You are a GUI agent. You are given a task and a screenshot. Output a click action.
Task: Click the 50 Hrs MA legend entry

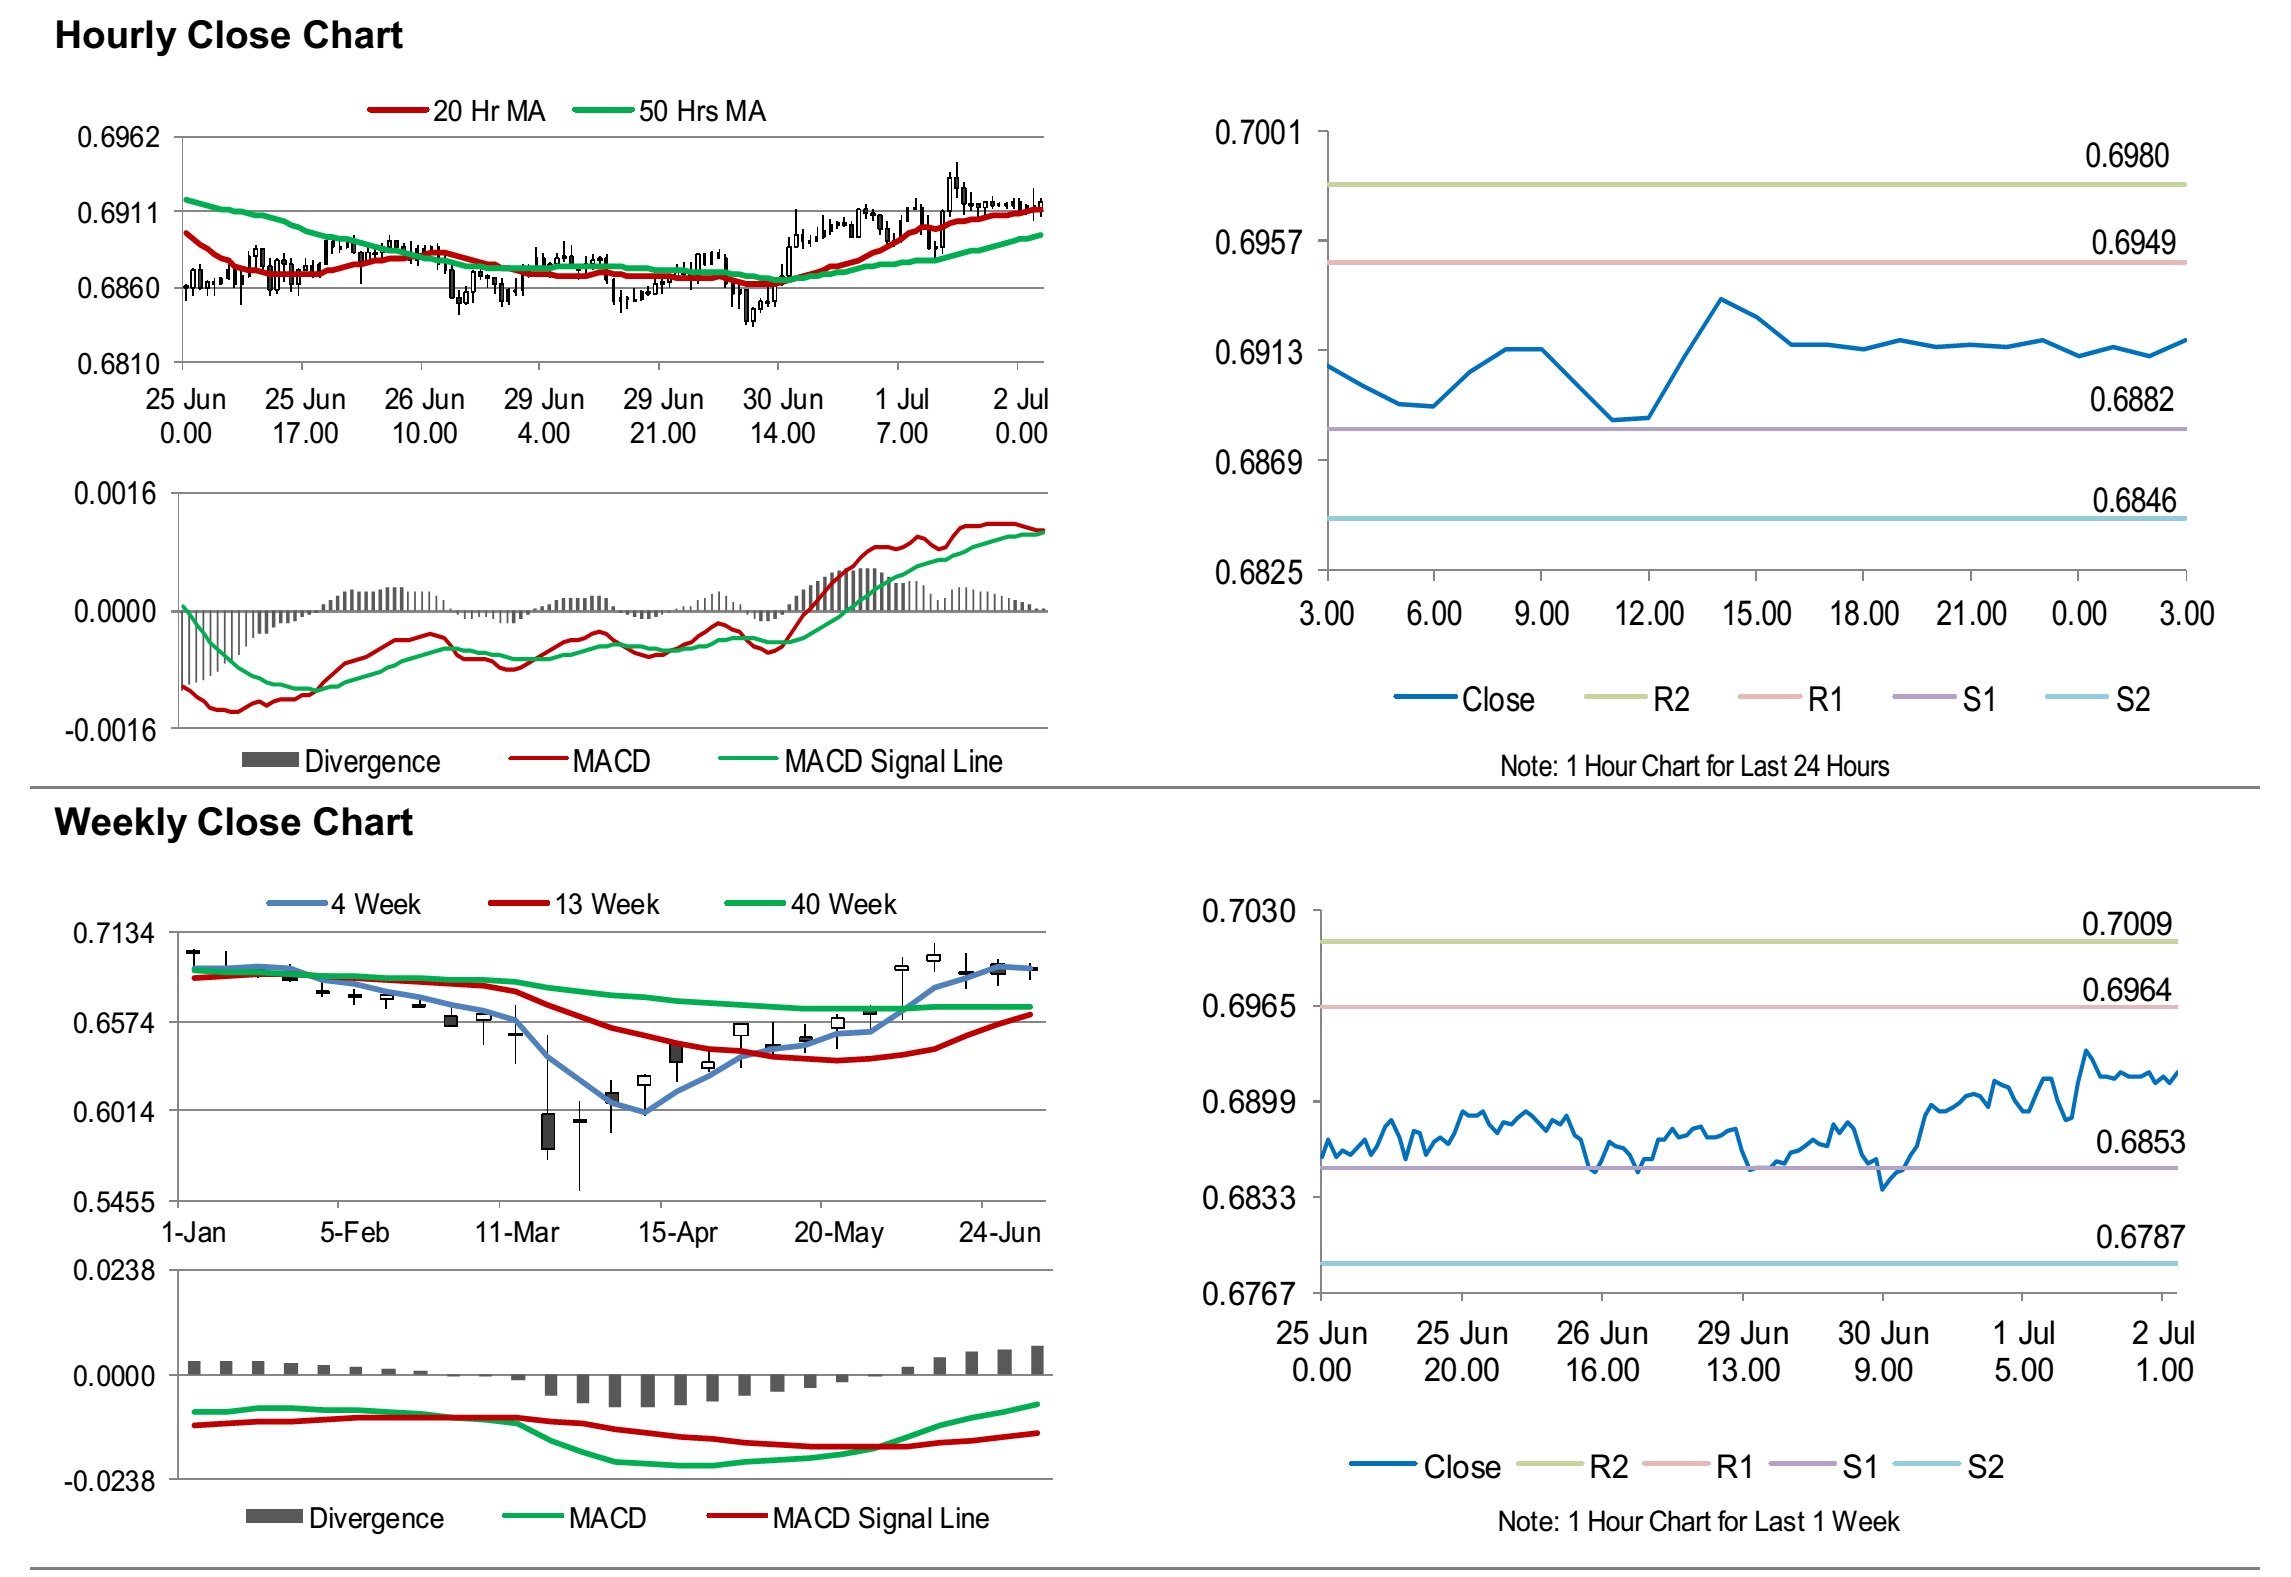(x=701, y=111)
